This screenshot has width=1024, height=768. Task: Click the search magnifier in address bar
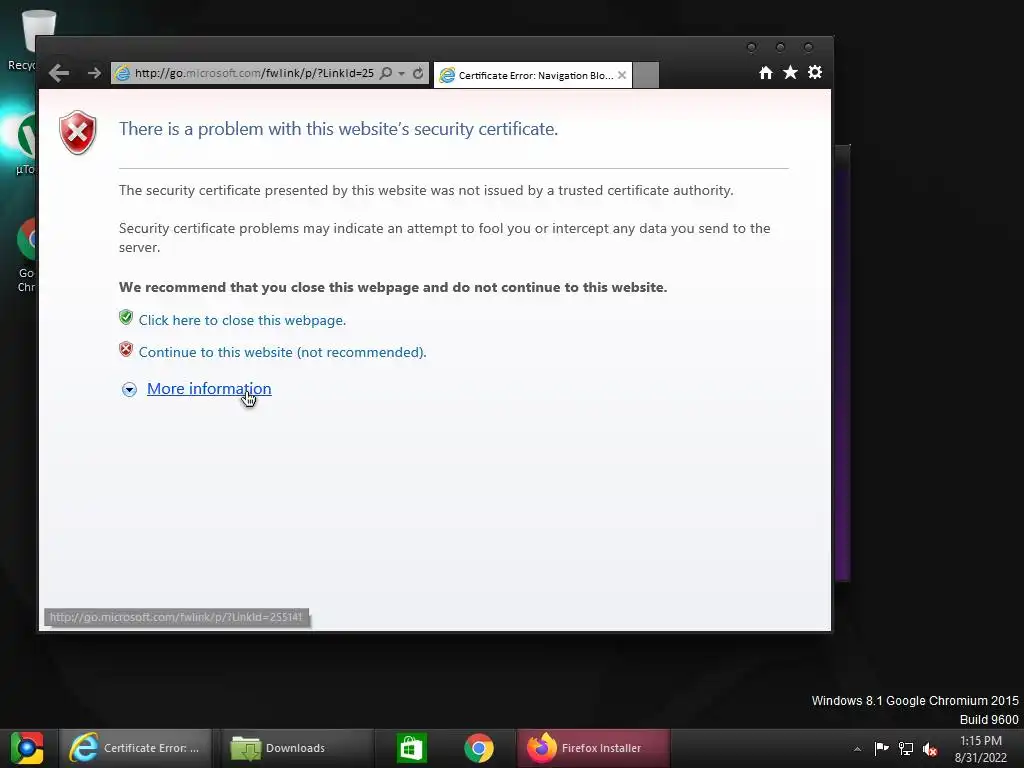pos(386,73)
